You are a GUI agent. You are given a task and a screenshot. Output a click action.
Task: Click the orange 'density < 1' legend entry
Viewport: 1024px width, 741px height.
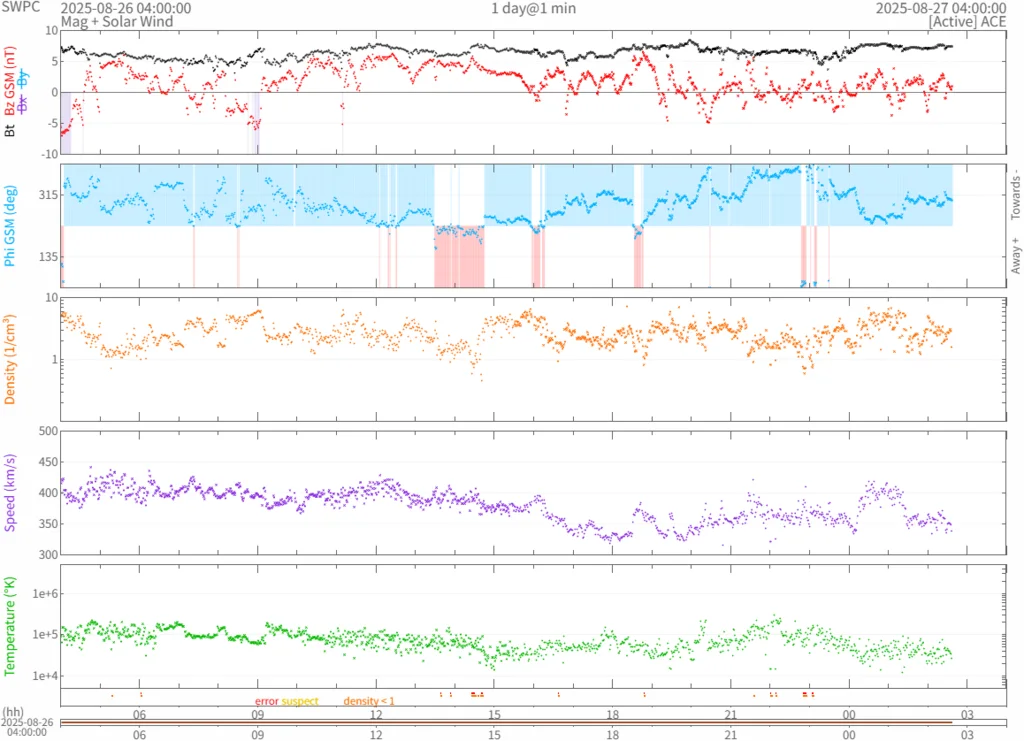(369, 701)
